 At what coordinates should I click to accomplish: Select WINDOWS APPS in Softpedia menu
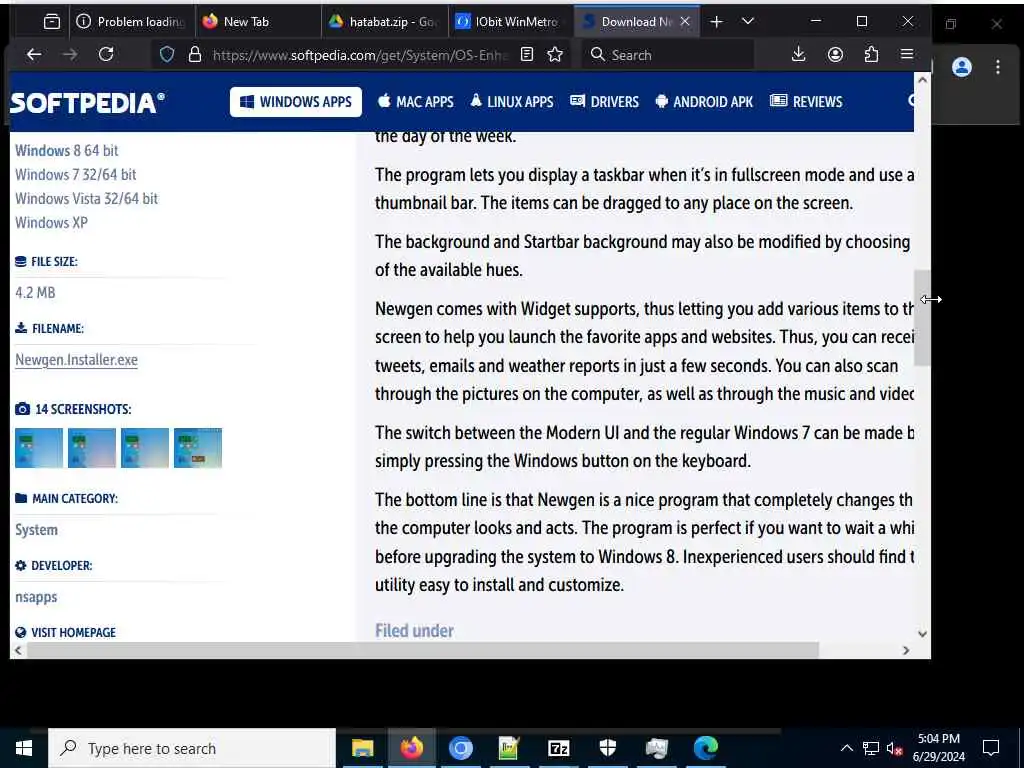click(296, 102)
